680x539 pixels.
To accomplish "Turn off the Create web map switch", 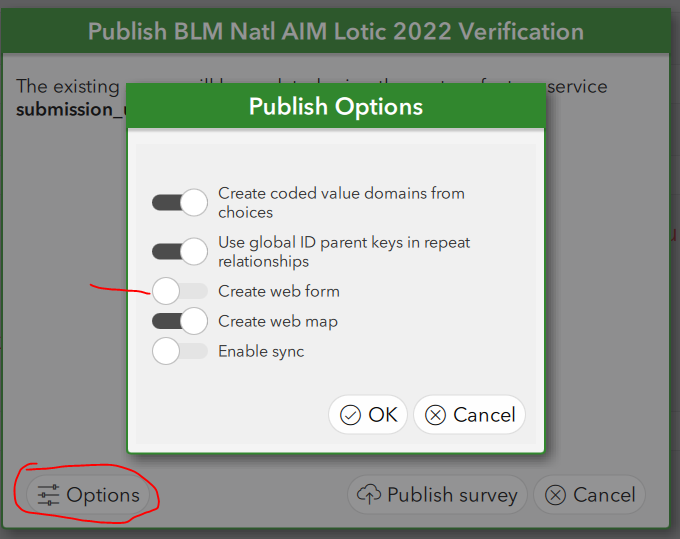I will (180, 321).
